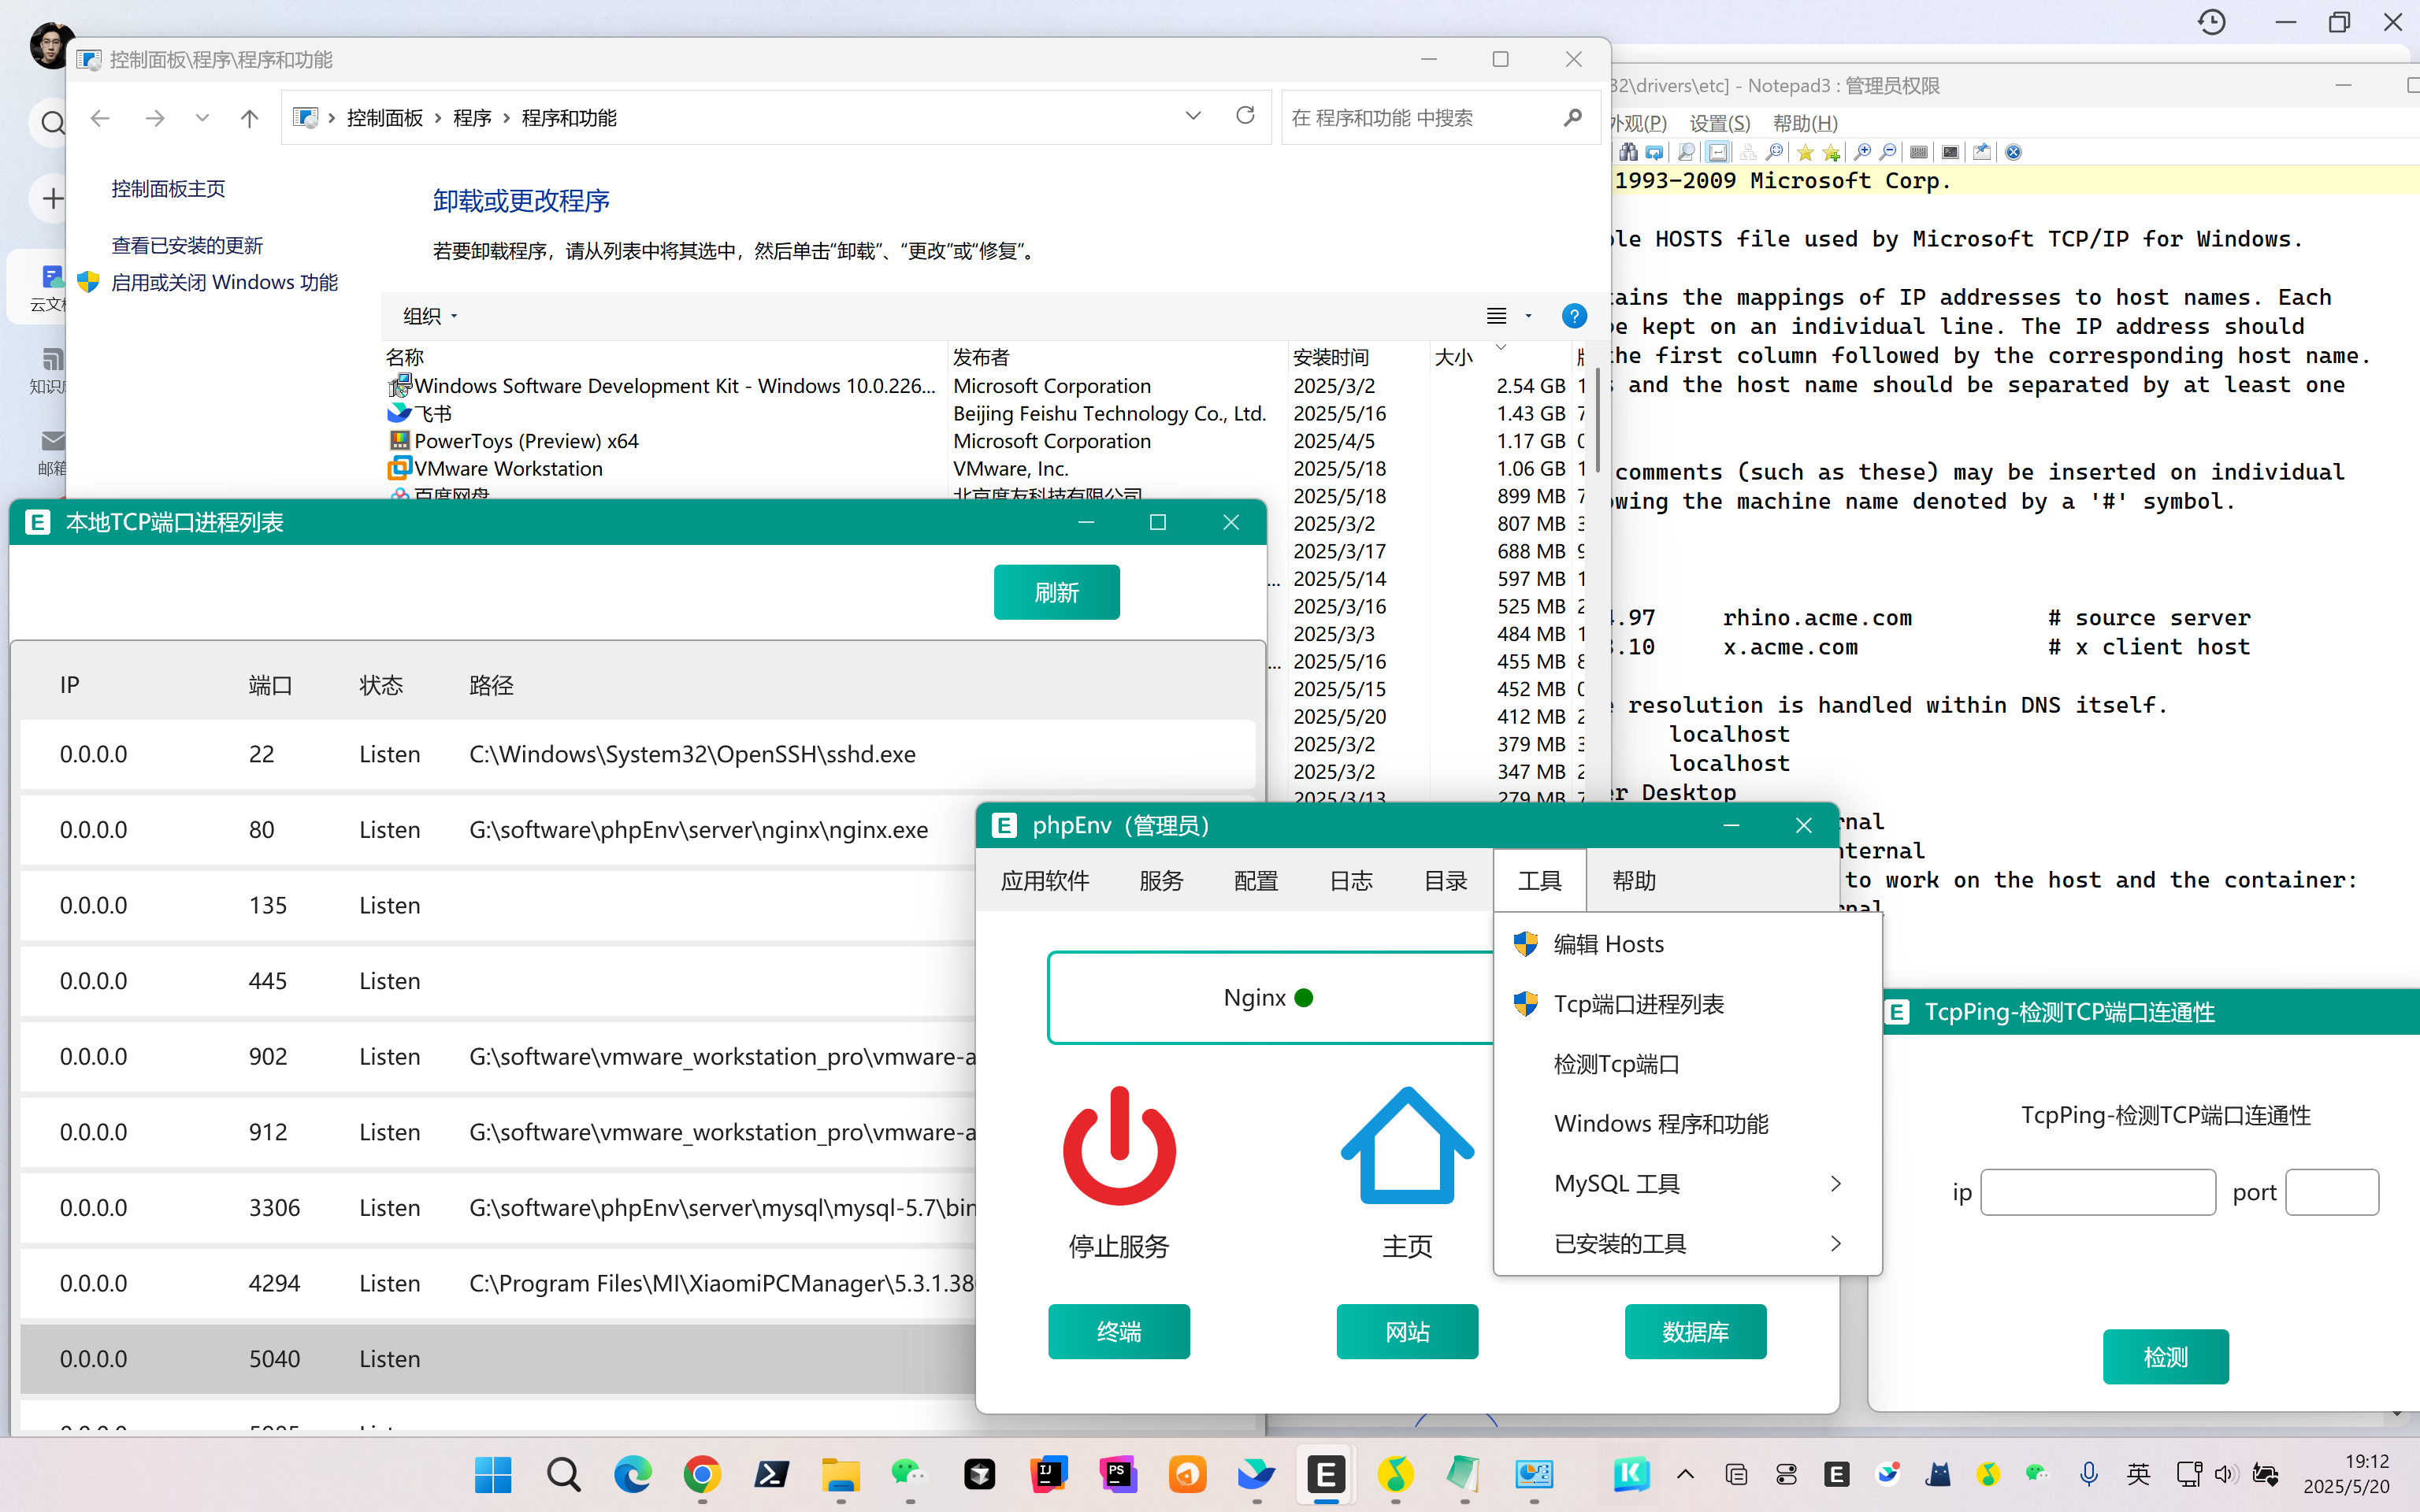Open Favorites star icon in Notepad3

1806,152
